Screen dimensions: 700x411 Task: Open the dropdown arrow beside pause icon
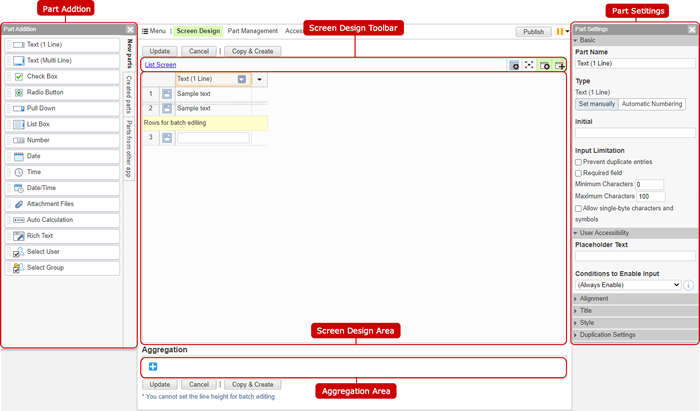coord(567,32)
